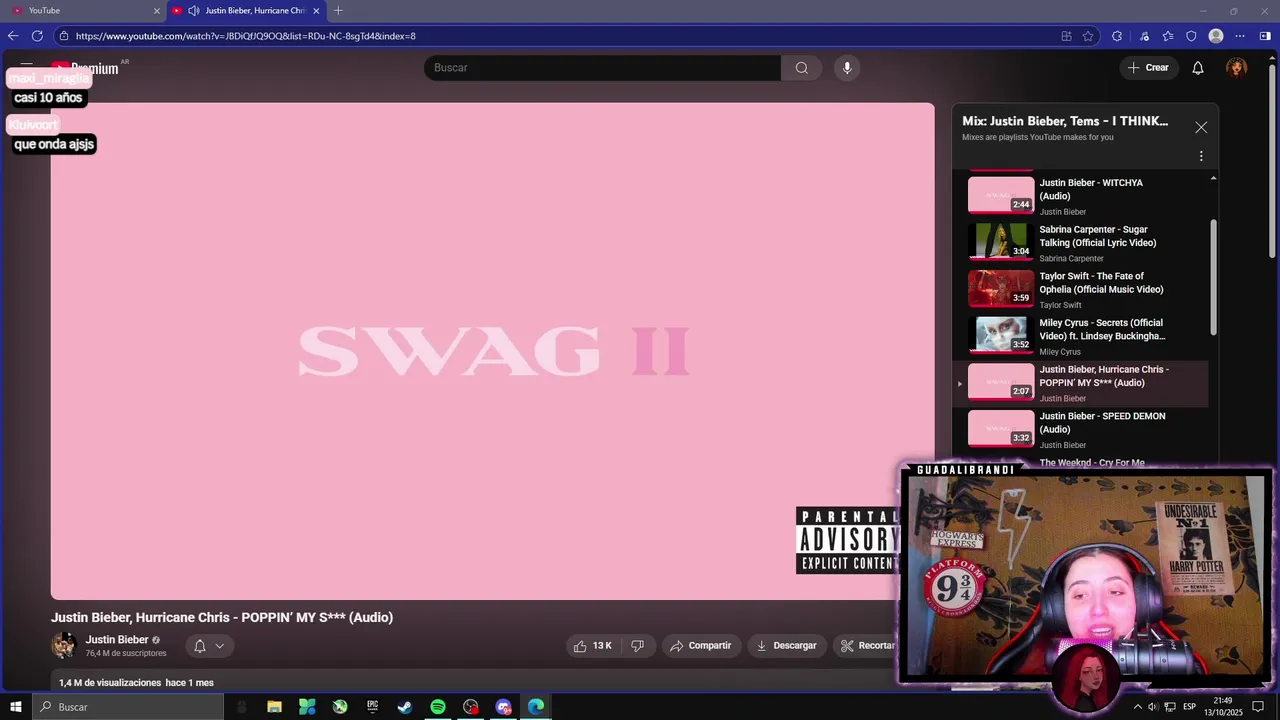Dislike the video with thumbs down
Viewport: 1280px width, 720px height.
[638, 646]
